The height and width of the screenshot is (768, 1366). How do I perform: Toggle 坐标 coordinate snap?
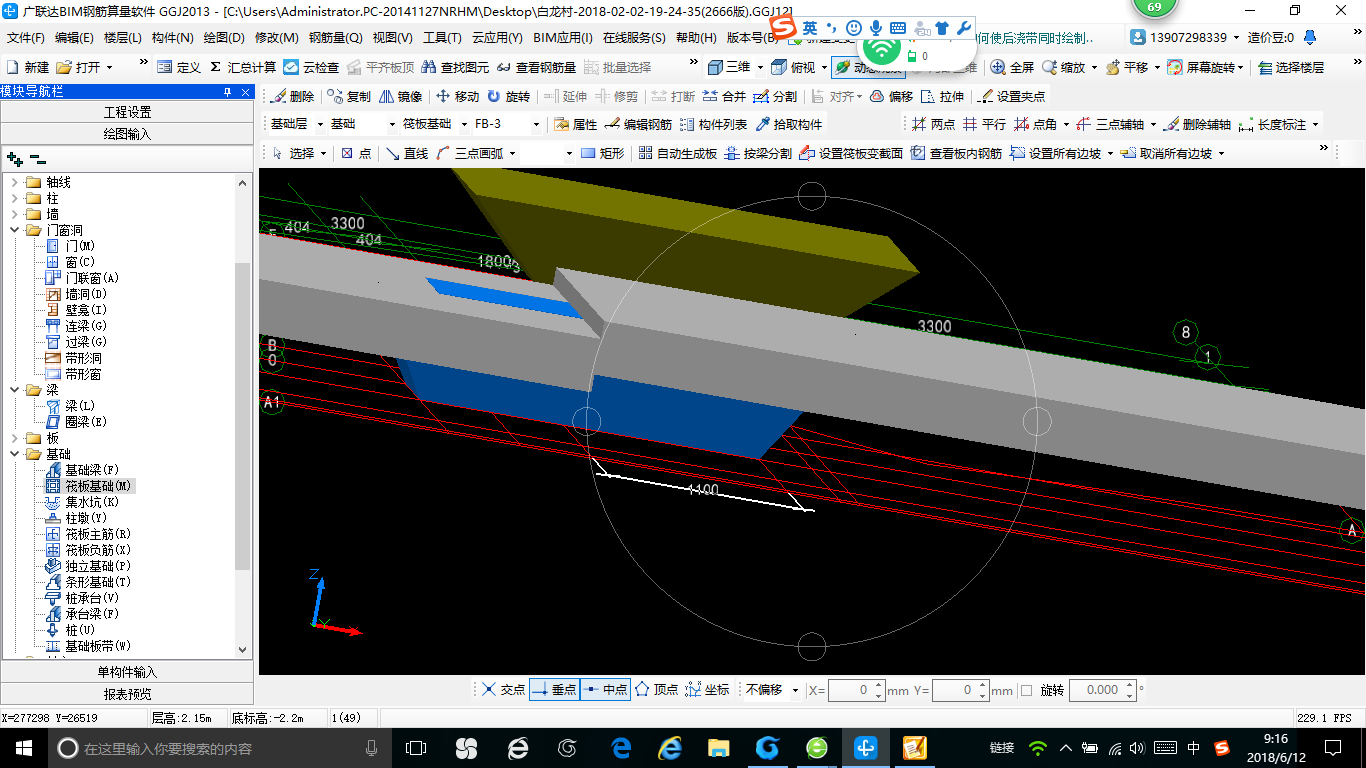(x=707, y=690)
